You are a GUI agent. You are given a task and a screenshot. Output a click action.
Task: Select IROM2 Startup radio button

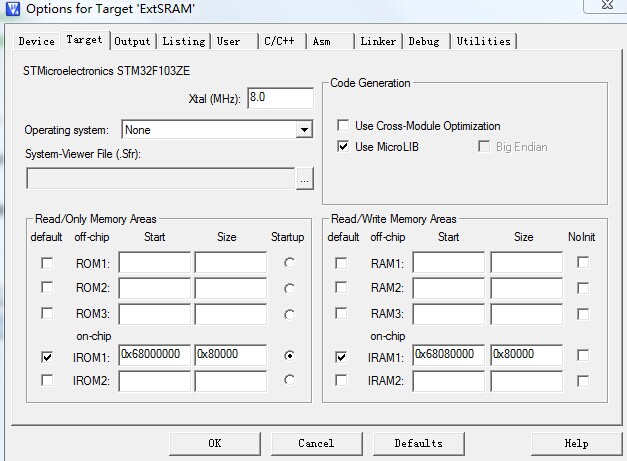point(289,379)
